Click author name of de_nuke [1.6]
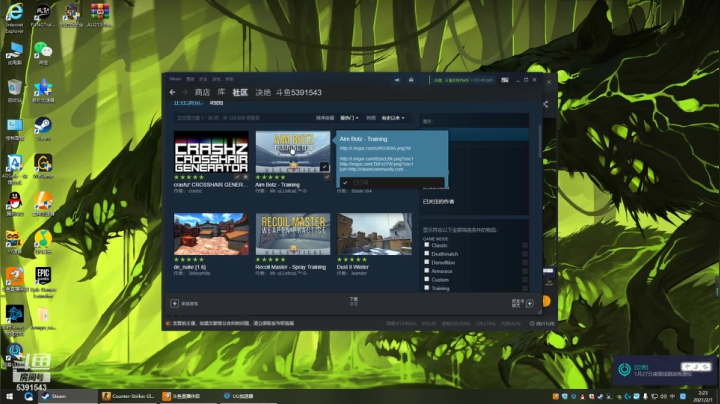This screenshot has height=404, width=720. click(x=199, y=273)
